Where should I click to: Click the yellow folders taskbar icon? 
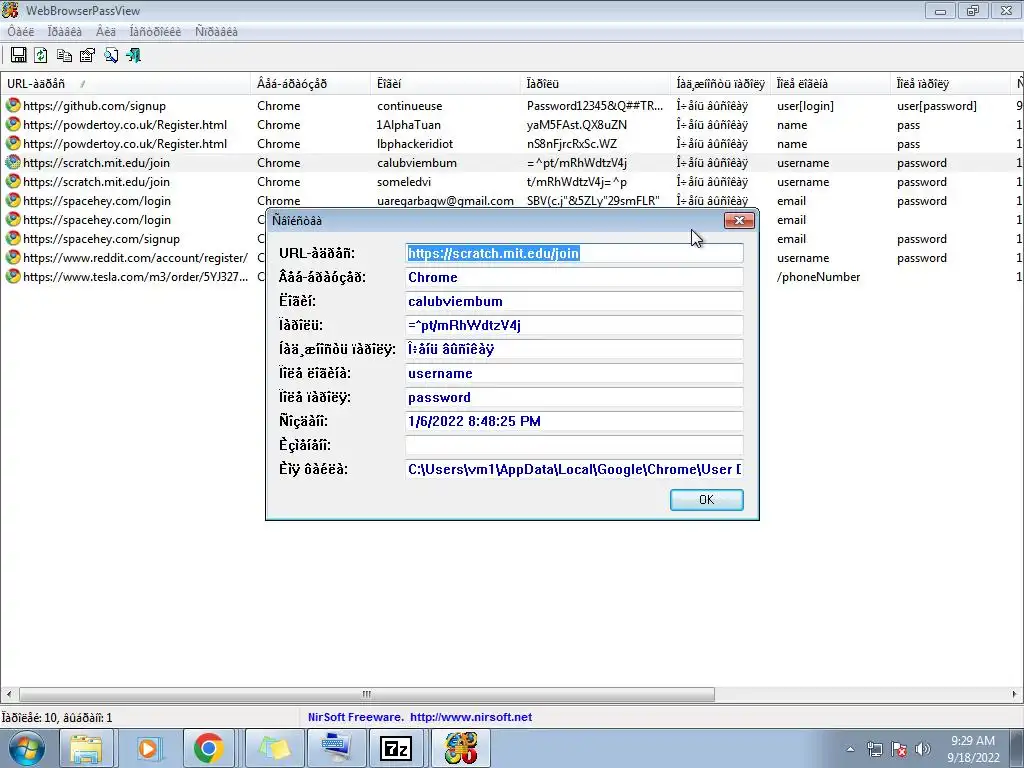(x=274, y=748)
